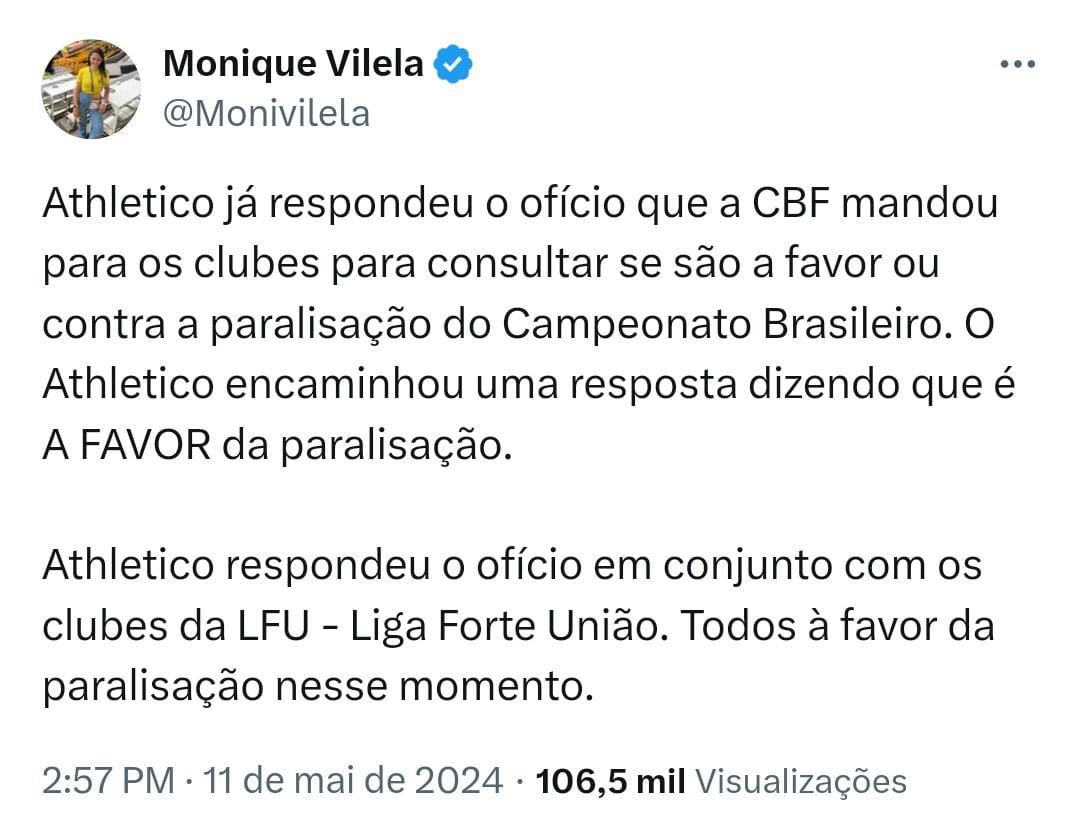This screenshot has height=827, width=1080.
Task: Open the three-dots more options menu
Action: pyautogui.click(x=1017, y=64)
